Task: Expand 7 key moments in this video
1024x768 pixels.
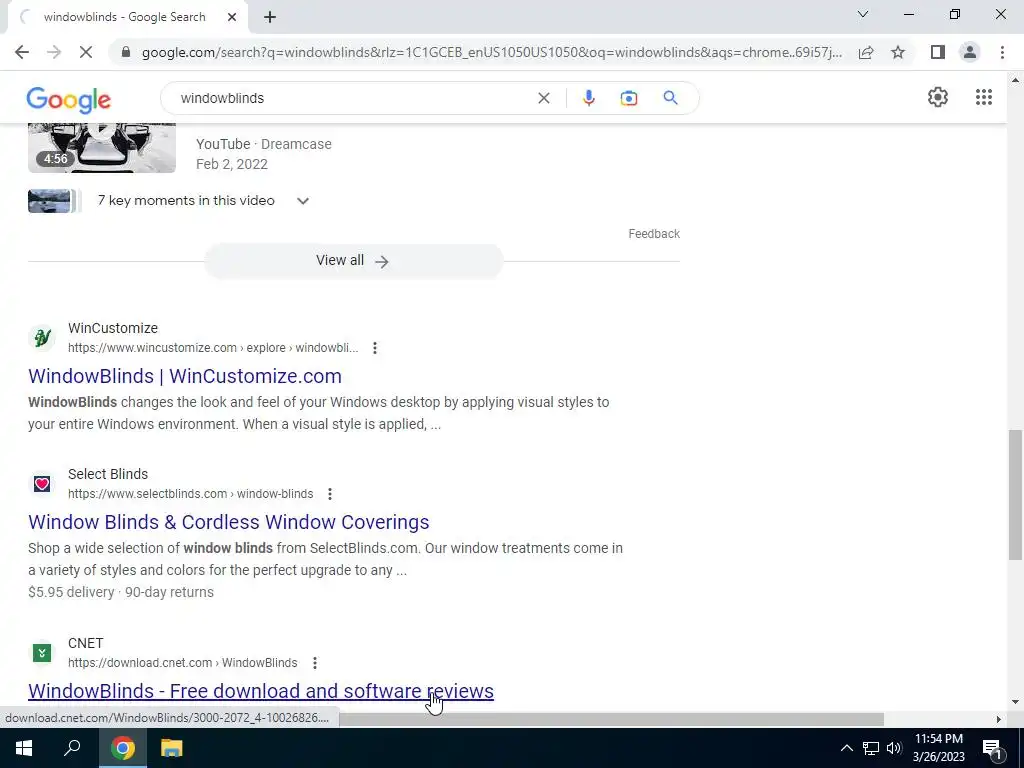Action: [302, 201]
